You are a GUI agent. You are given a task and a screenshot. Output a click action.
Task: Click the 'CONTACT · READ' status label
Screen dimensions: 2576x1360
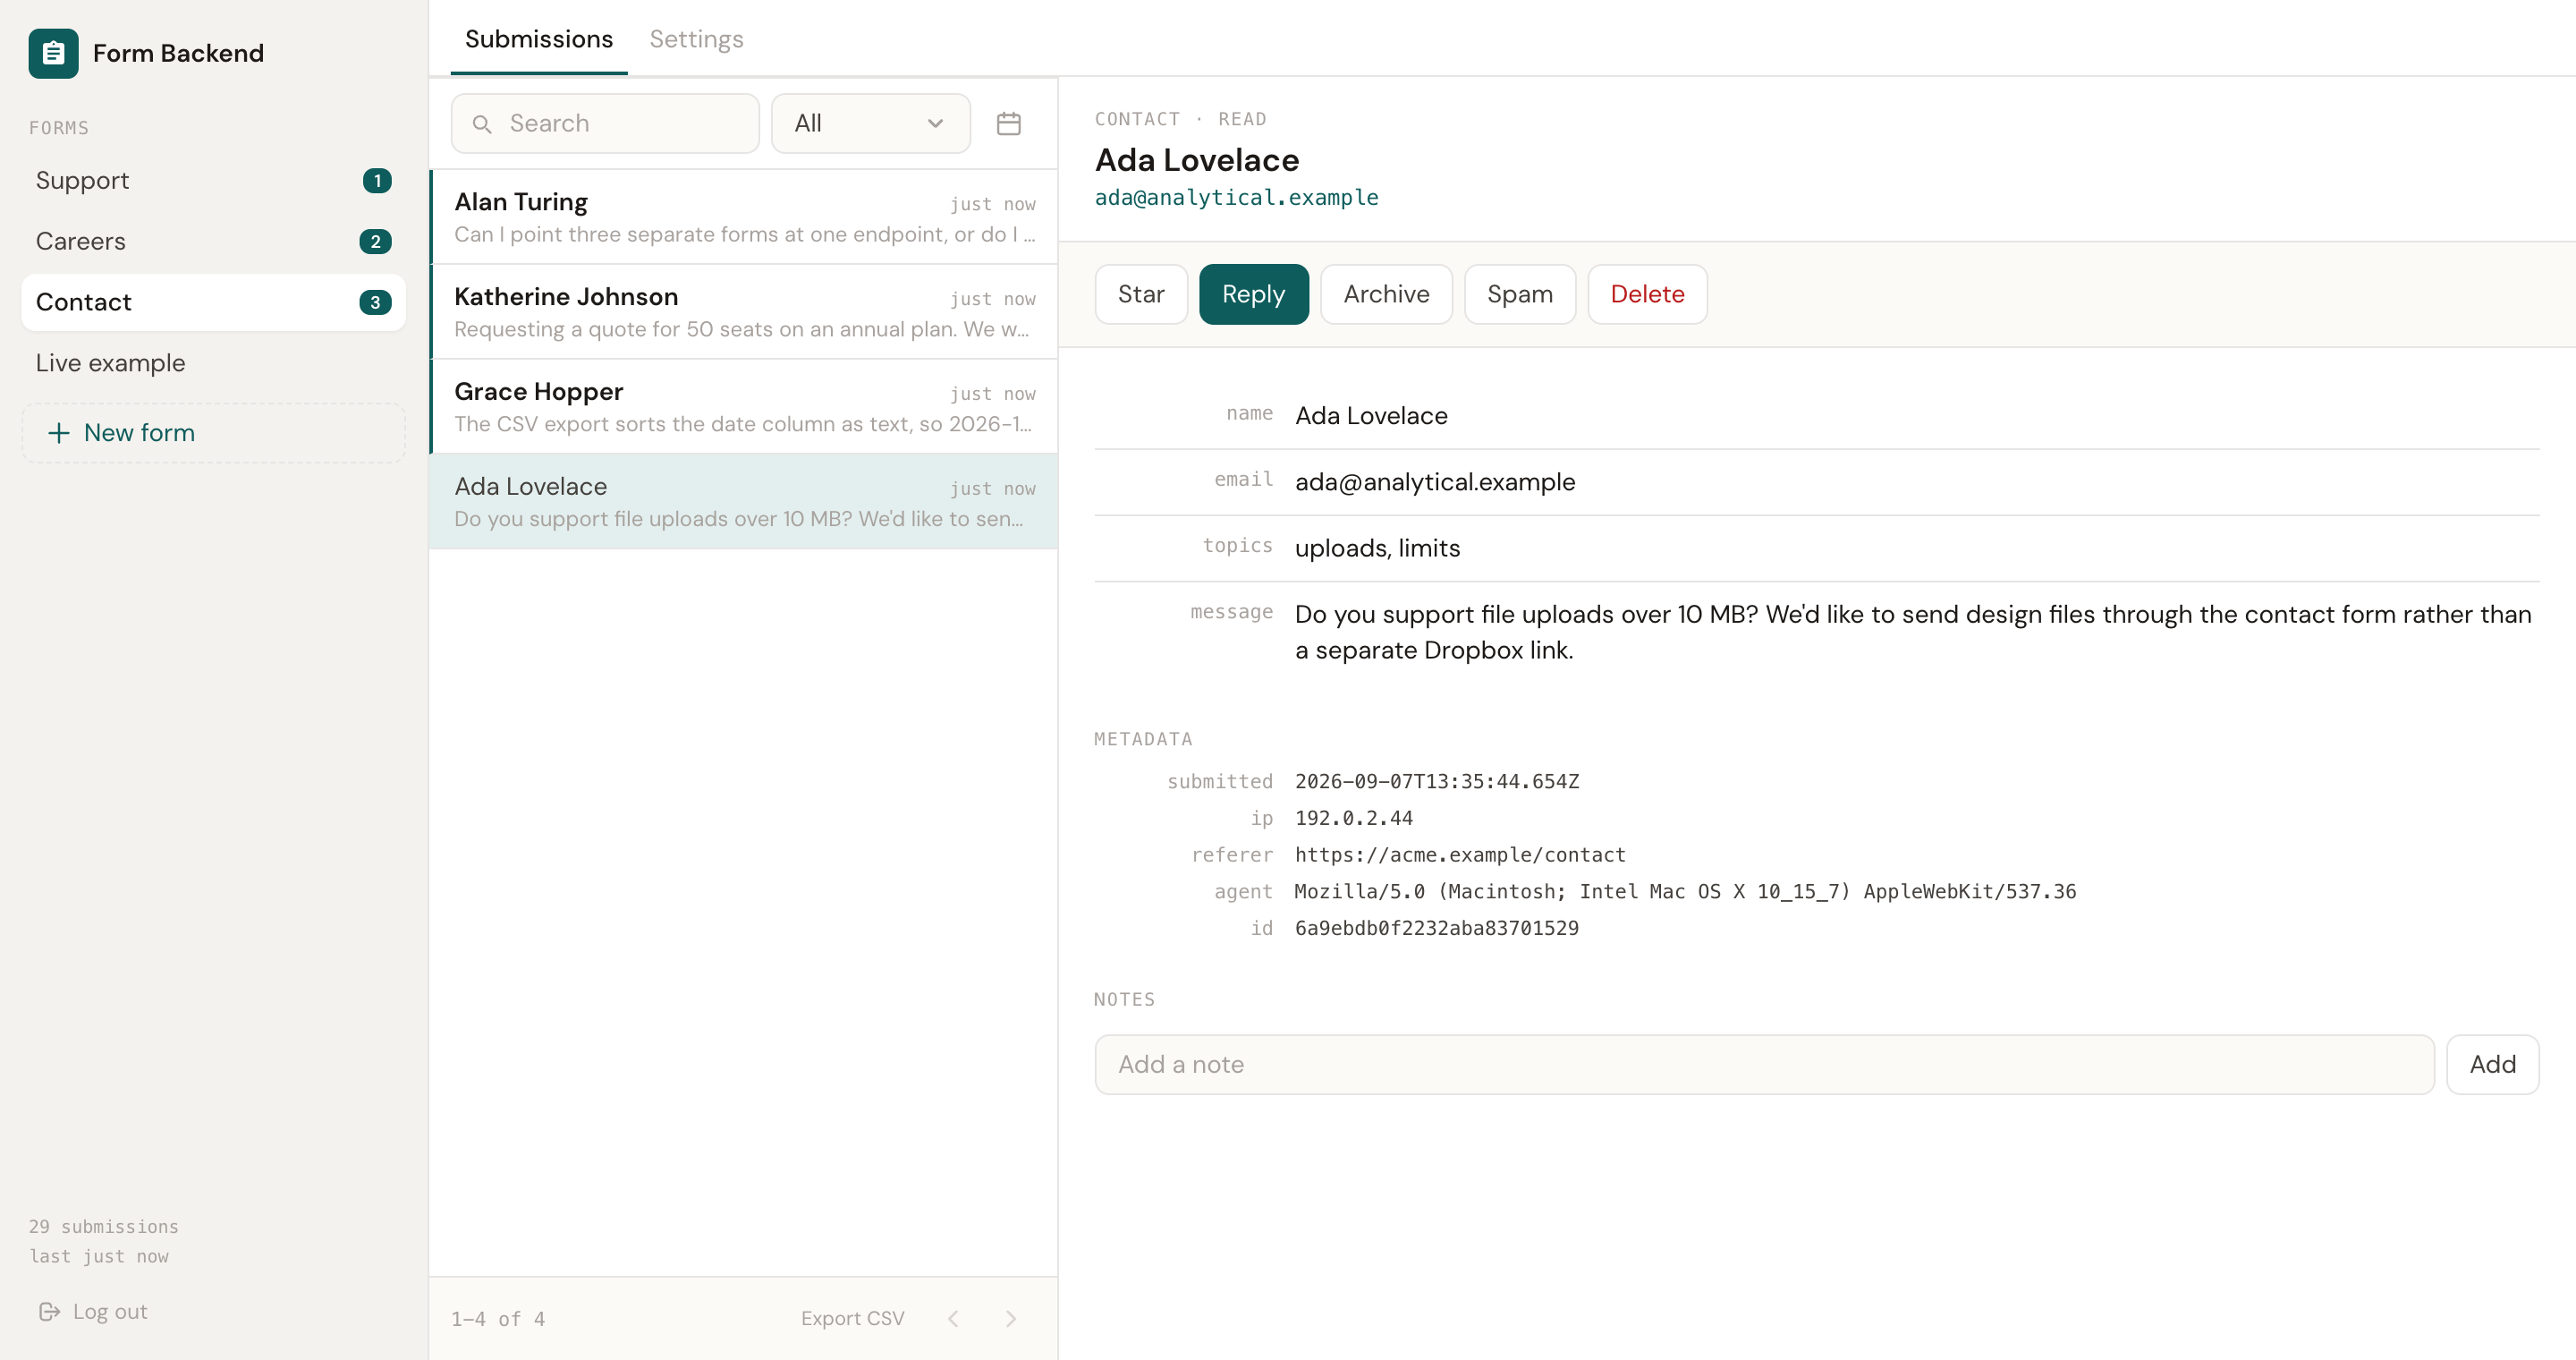tap(1180, 119)
